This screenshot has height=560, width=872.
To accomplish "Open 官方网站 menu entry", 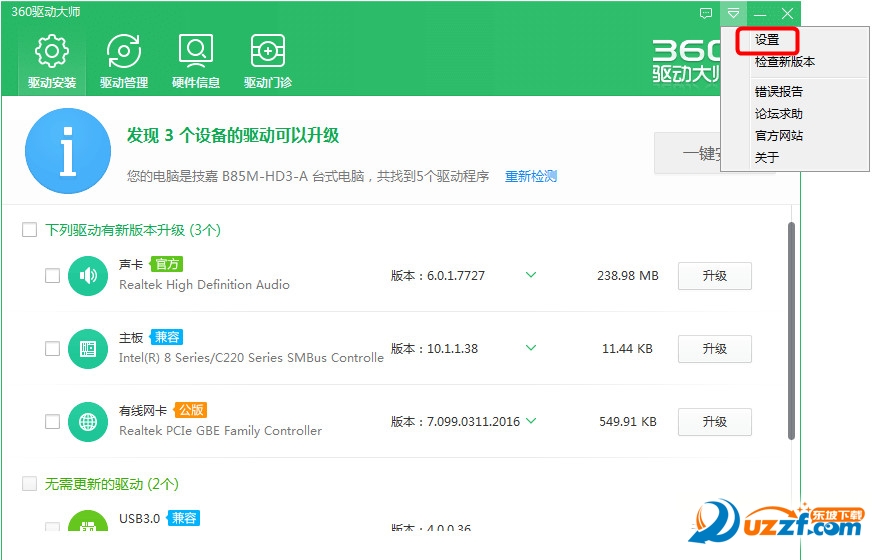I will click(779, 136).
